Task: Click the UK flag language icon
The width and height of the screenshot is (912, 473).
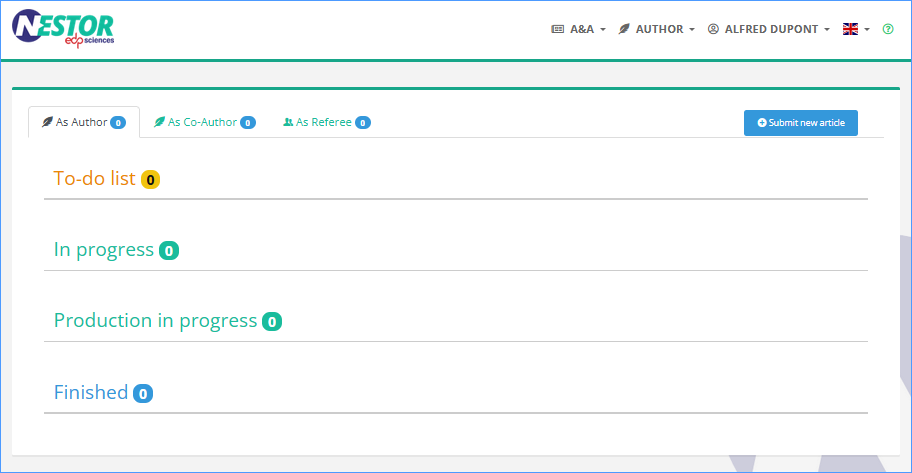Action: tap(850, 29)
